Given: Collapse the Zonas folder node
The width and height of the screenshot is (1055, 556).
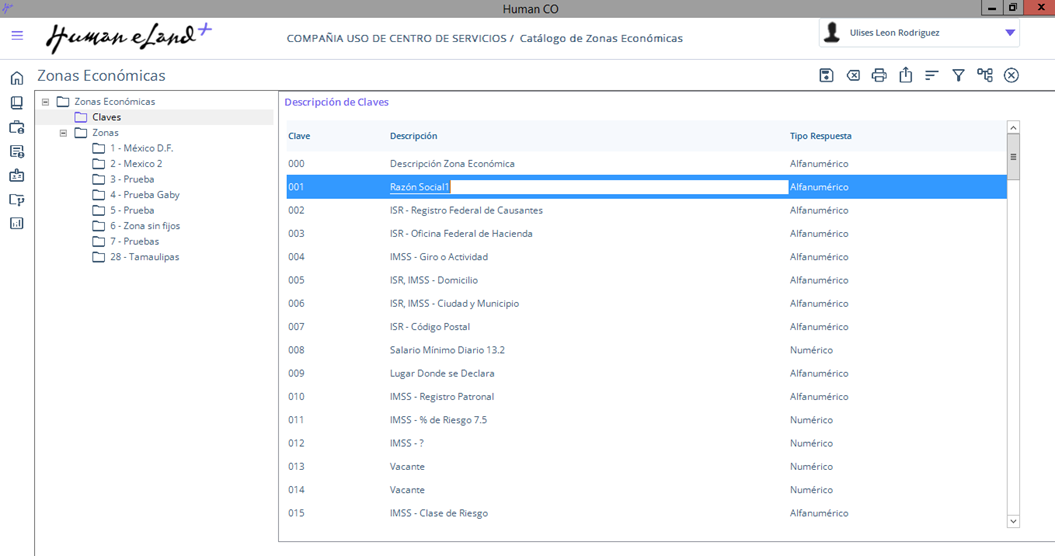Looking at the screenshot, I should click(63, 133).
